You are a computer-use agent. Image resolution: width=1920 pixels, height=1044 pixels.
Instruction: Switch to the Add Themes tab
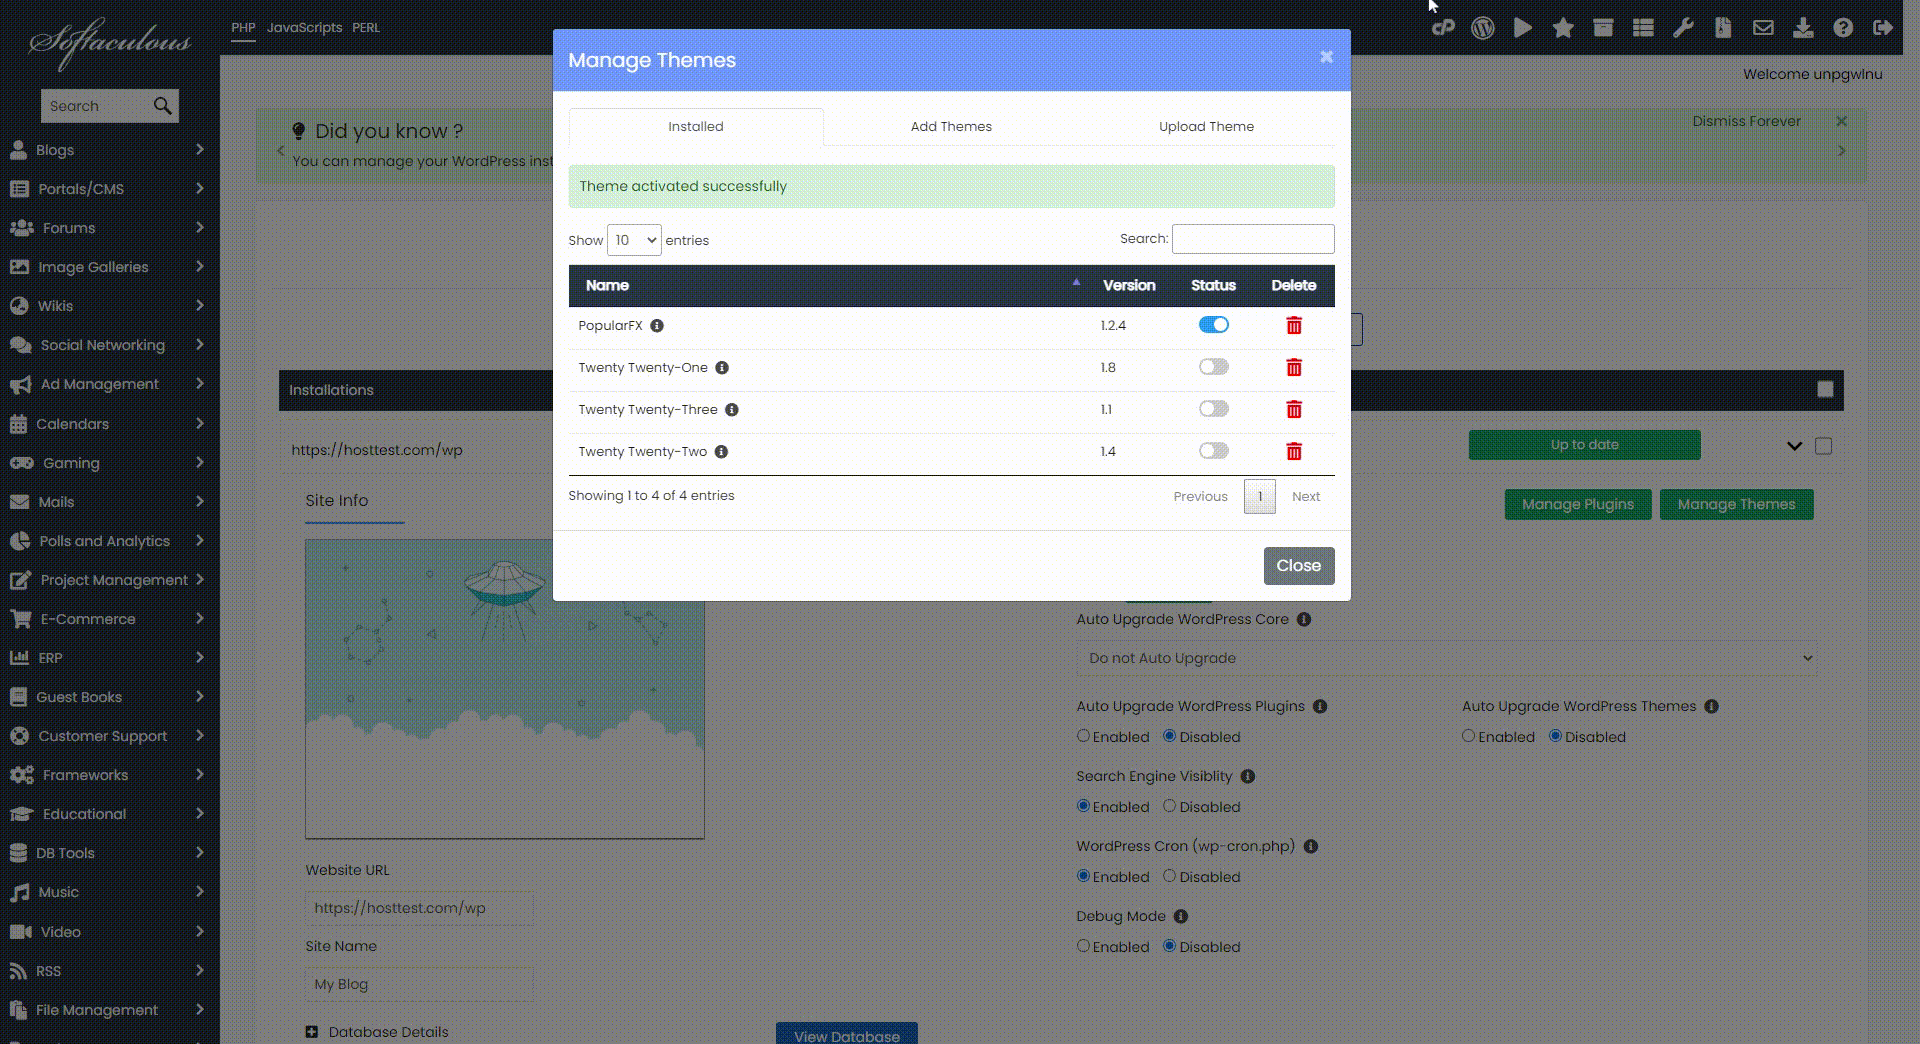[951, 127]
